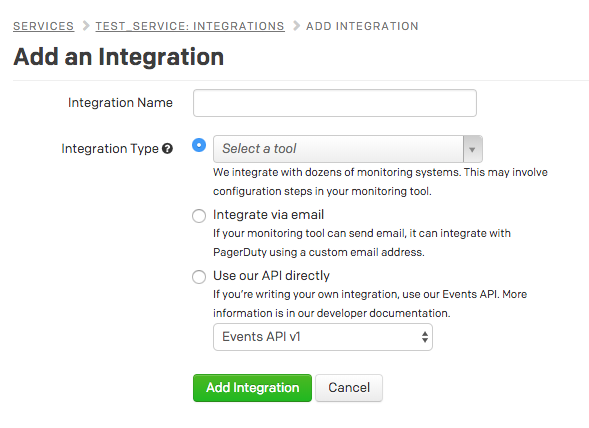Image resolution: width=589 pixels, height=428 pixels.
Task: Open TEST_SERVICE: INTEGRATIONS breadcrumb
Action: [190, 26]
